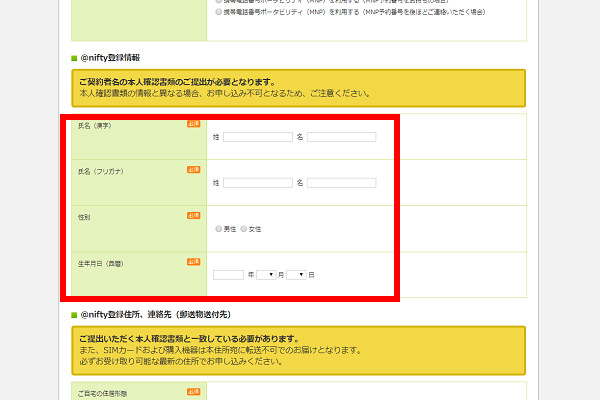Click the 必須 badge beside 生年月日

(194, 262)
